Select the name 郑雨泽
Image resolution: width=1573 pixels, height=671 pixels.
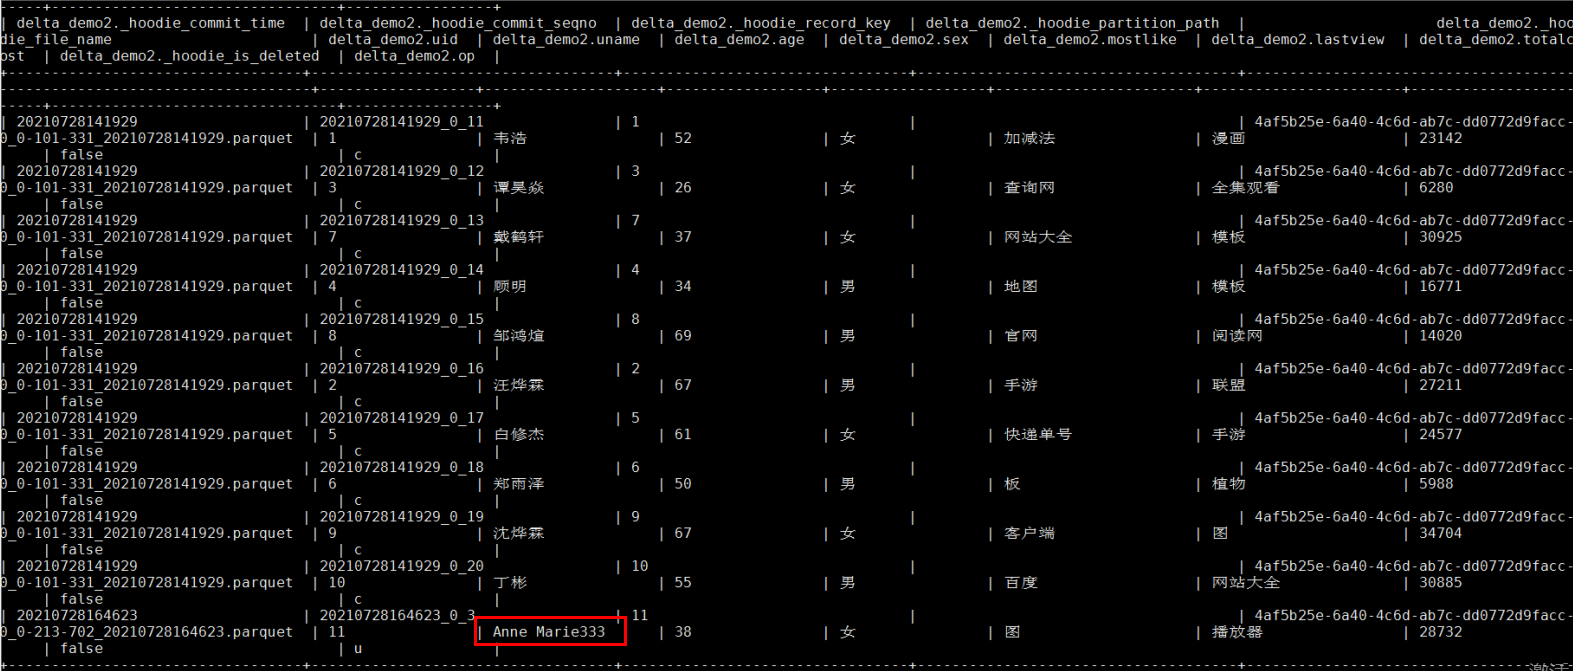click(x=519, y=483)
